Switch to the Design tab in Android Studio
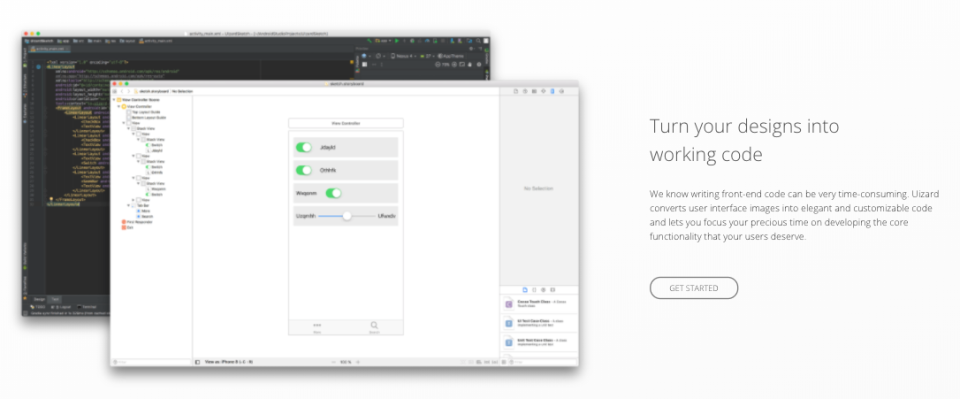 click(39, 299)
